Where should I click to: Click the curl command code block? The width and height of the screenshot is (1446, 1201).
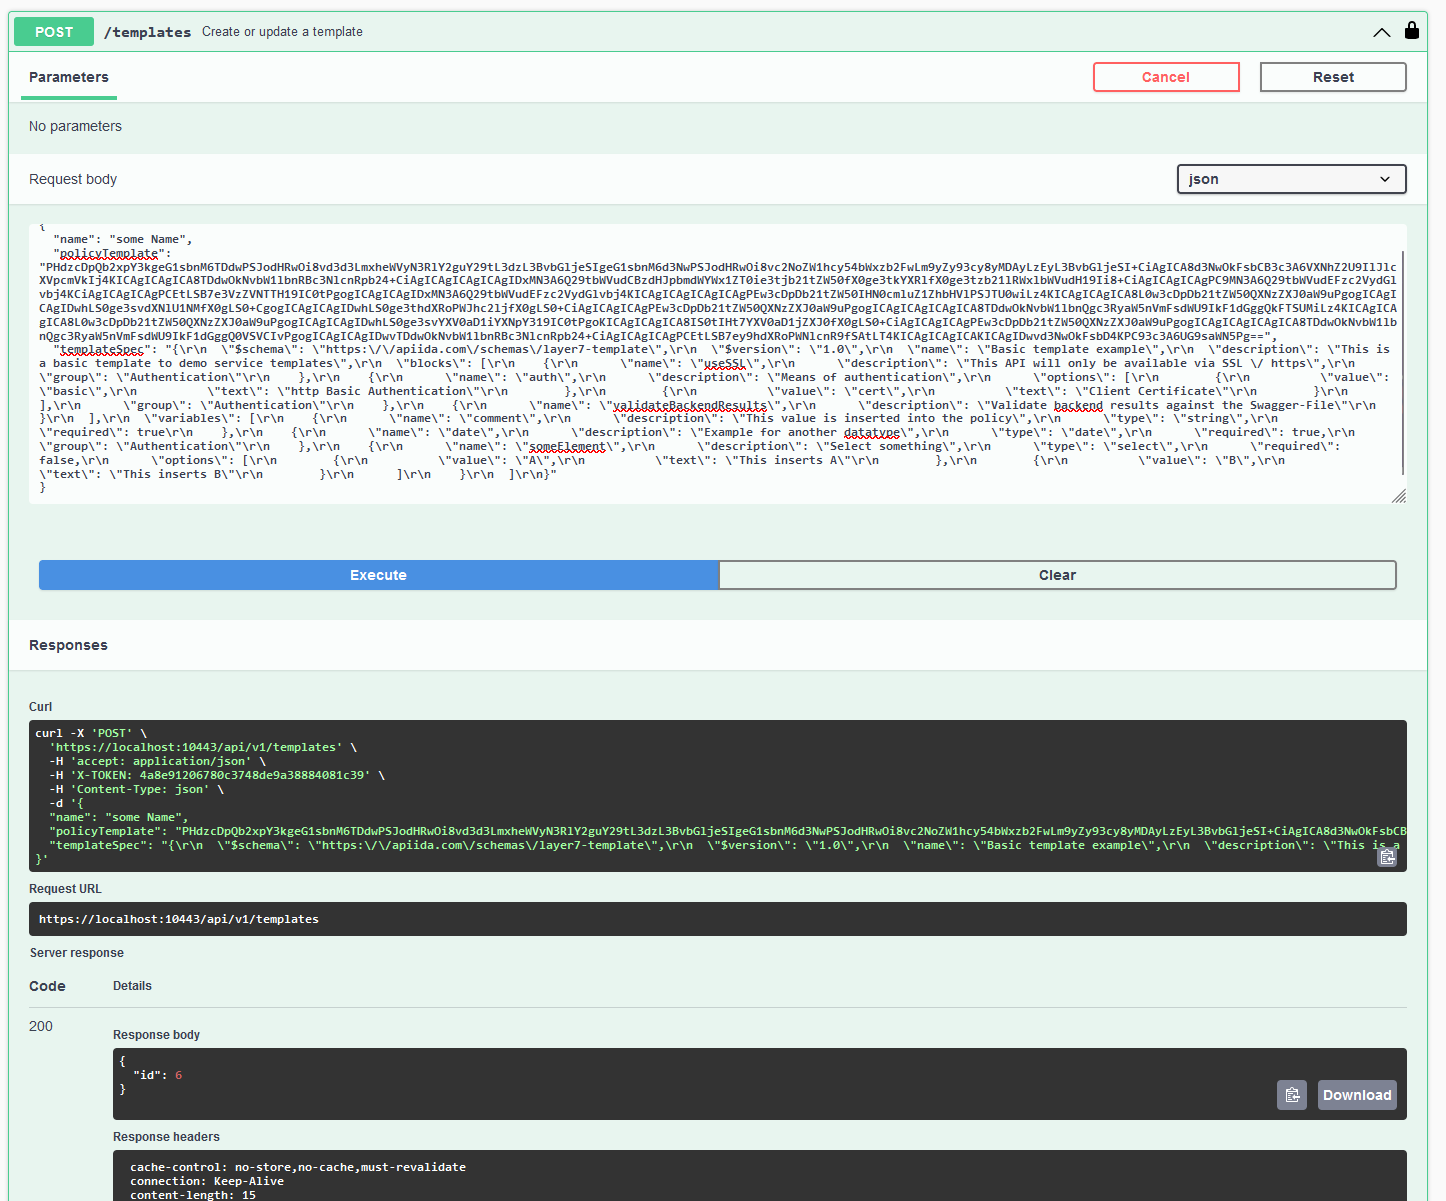[x=700, y=790]
